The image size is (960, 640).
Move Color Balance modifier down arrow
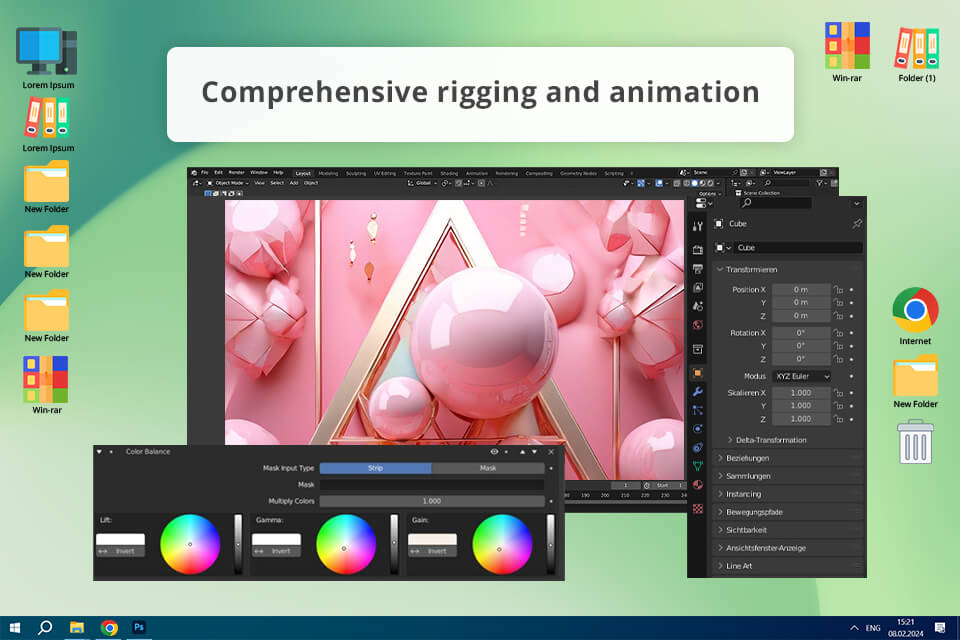pyautogui.click(x=534, y=452)
